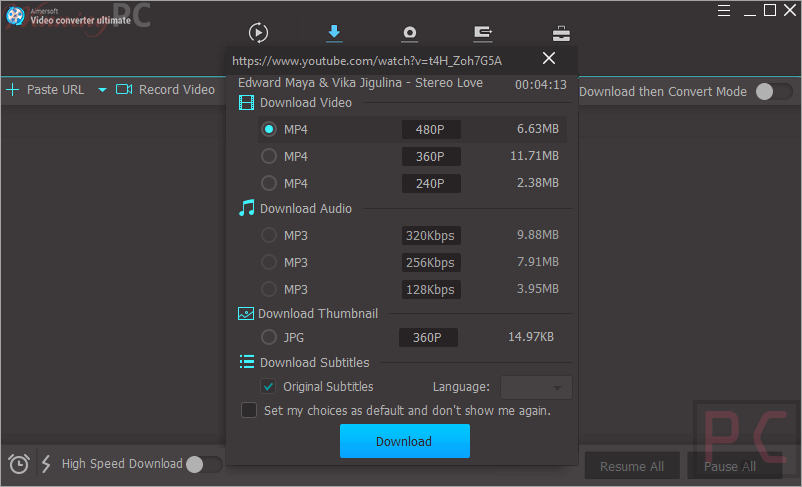Click the YouTube URL text in dialog header
Screen dimensions: 802x487
pos(367,61)
